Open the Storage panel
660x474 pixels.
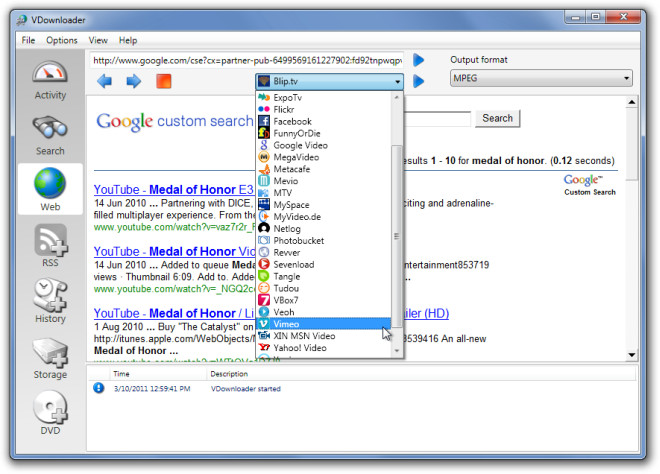coord(50,358)
